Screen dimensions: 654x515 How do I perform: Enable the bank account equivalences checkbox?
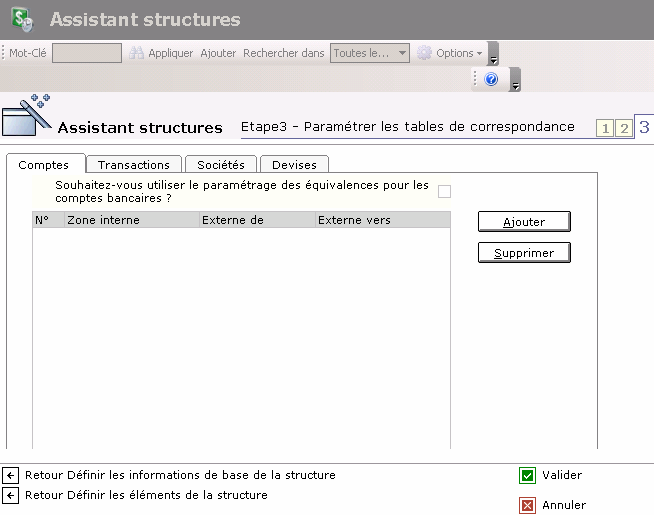(444, 192)
